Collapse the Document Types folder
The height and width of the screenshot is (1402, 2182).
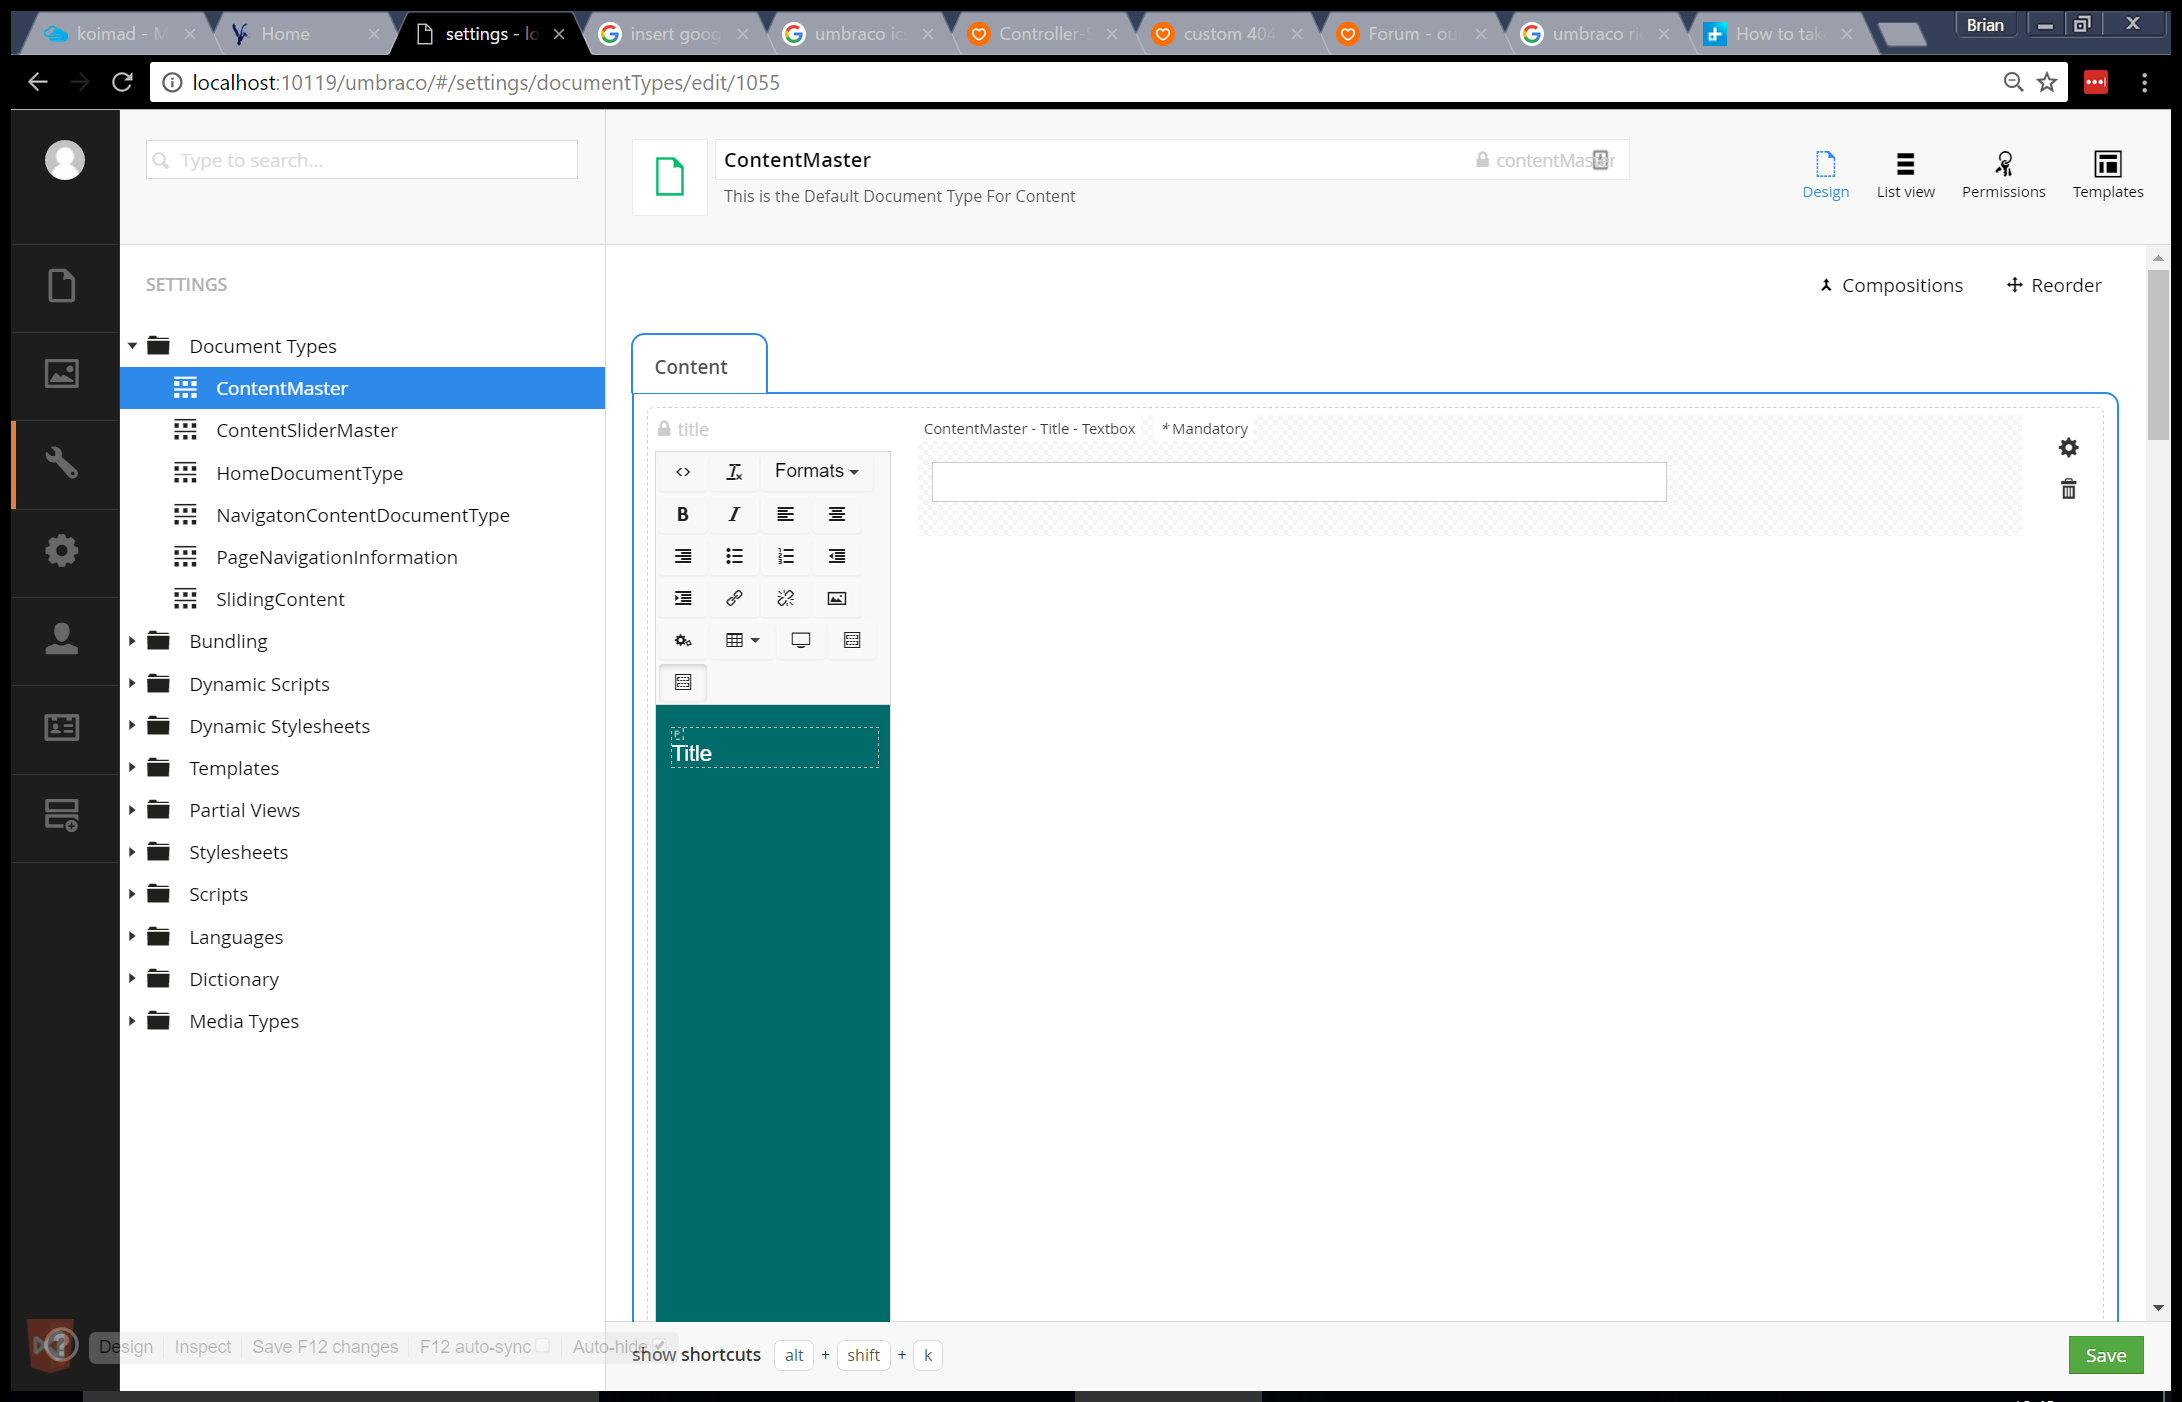tap(132, 346)
